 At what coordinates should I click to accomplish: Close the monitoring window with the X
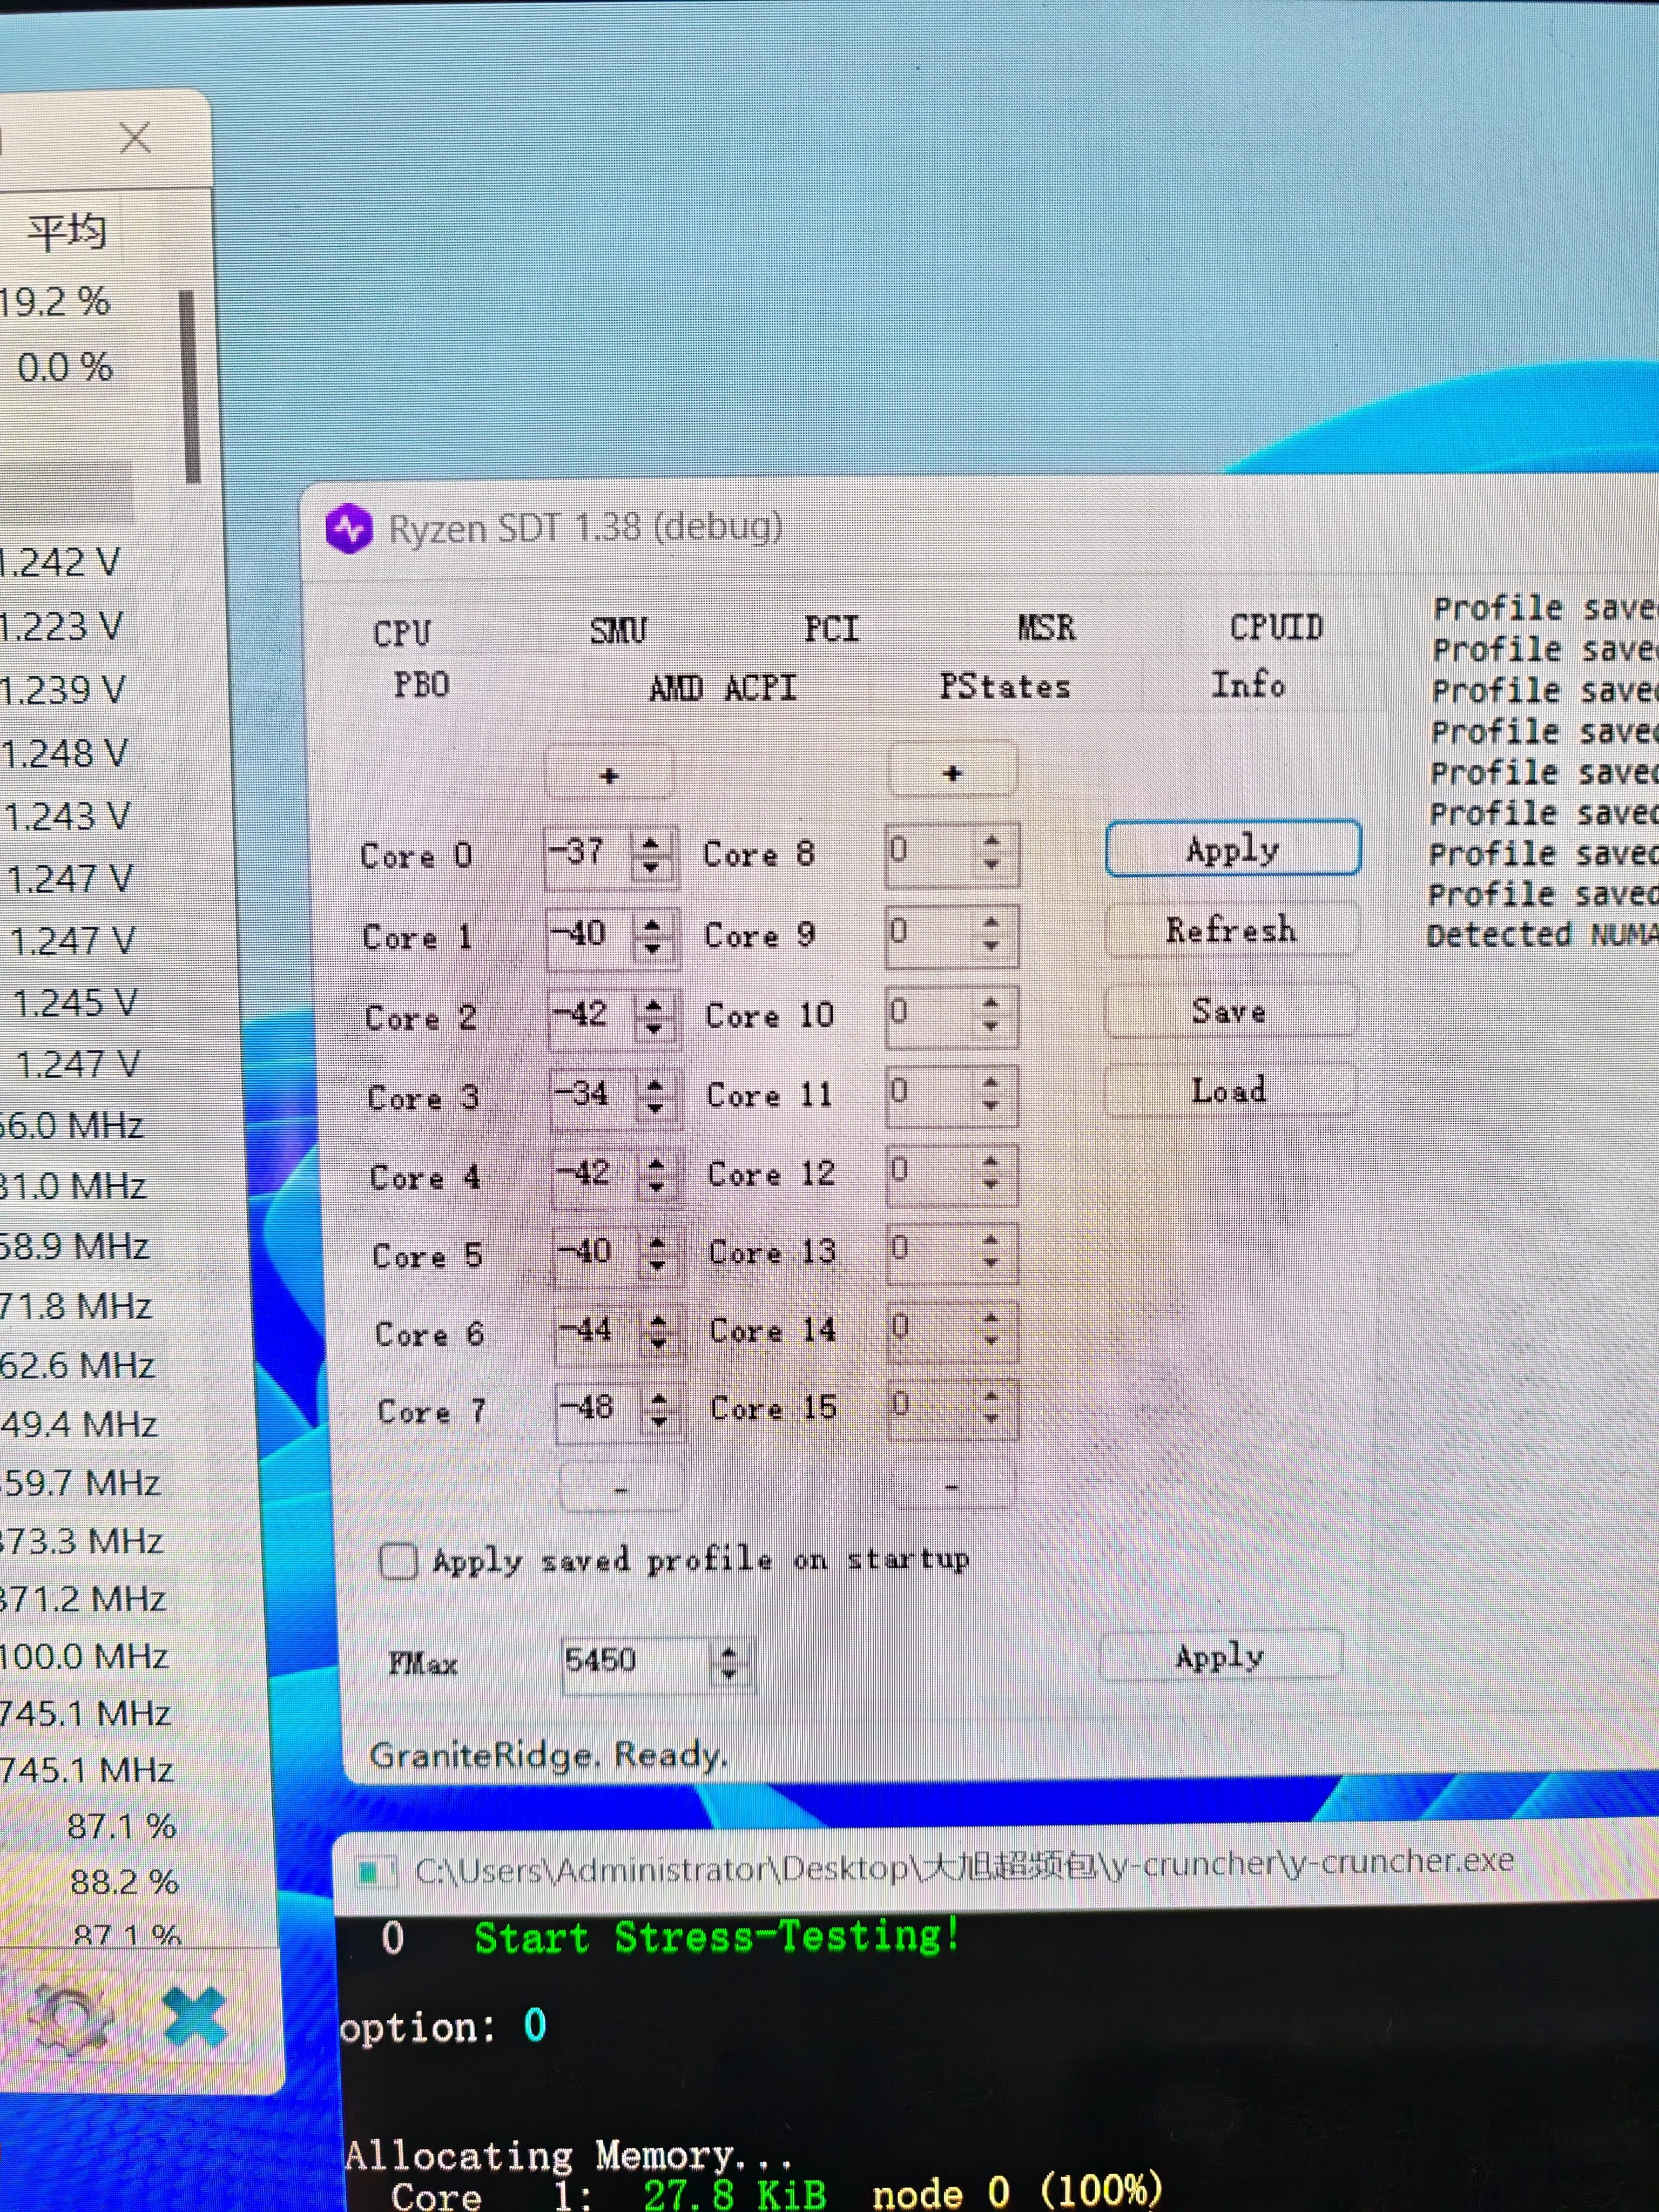(x=135, y=138)
